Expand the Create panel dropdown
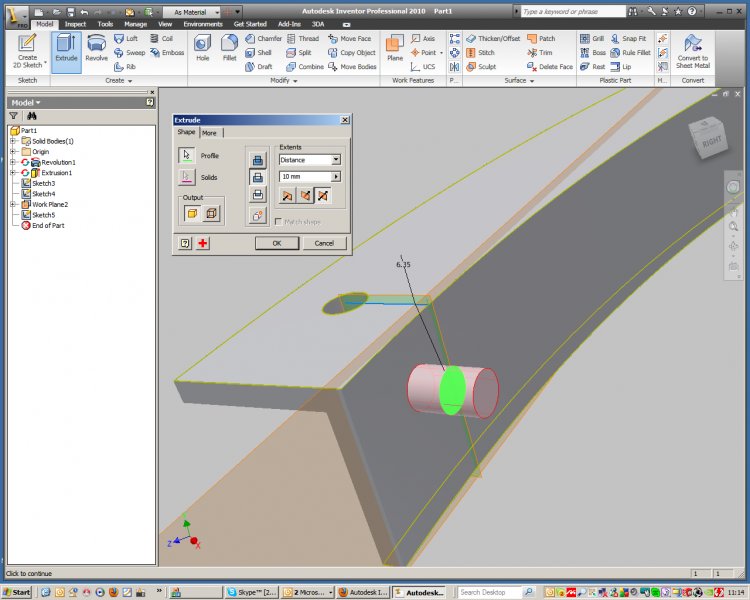This screenshot has width=750, height=600. (119, 80)
